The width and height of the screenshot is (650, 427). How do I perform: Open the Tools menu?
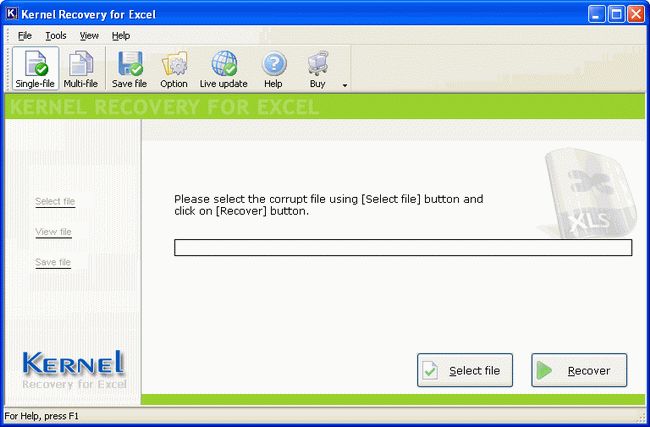56,36
